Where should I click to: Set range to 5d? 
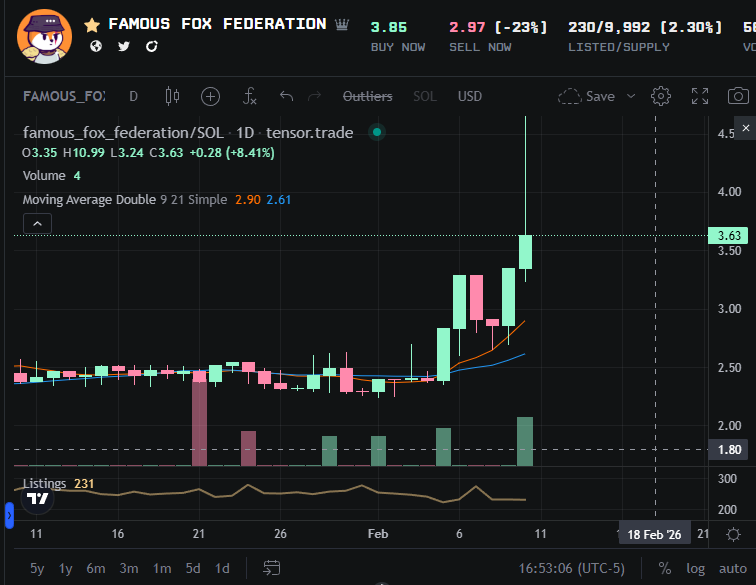193,569
